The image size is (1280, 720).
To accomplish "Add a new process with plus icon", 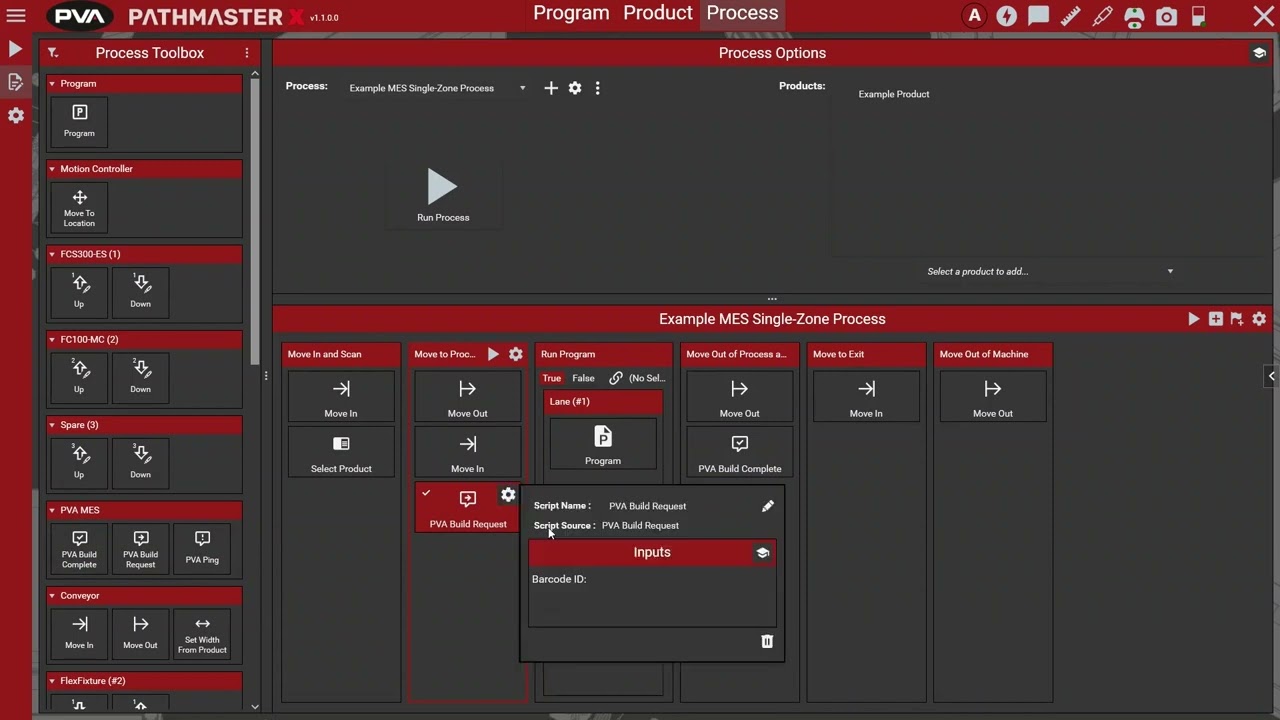I will [x=551, y=88].
